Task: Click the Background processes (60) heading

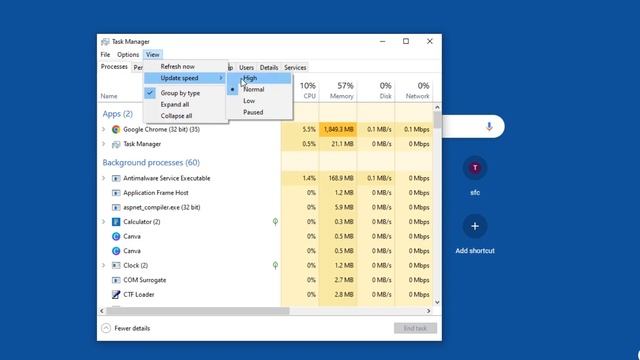Action: [x=151, y=162]
